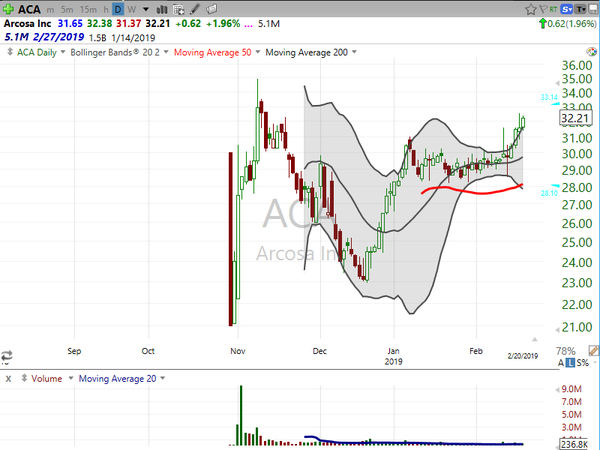Click the magenta ellipsis in data row
Image resolution: width=600 pixels, height=450 pixels.
248,24
